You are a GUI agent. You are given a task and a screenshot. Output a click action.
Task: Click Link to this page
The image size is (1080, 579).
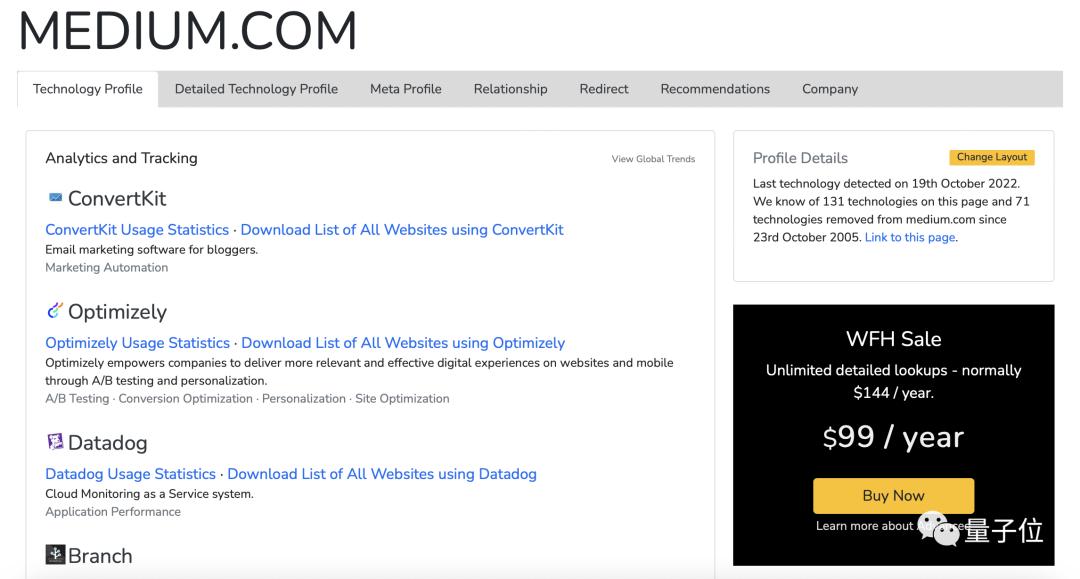click(x=910, y=238)
